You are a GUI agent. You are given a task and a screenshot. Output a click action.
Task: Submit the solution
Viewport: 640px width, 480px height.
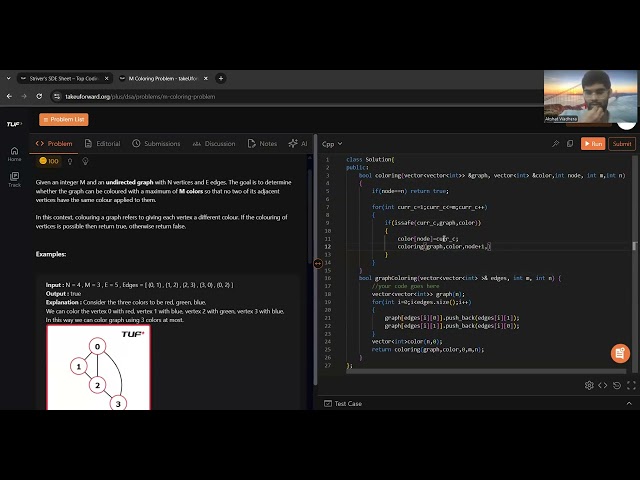(x=622, y=144)
